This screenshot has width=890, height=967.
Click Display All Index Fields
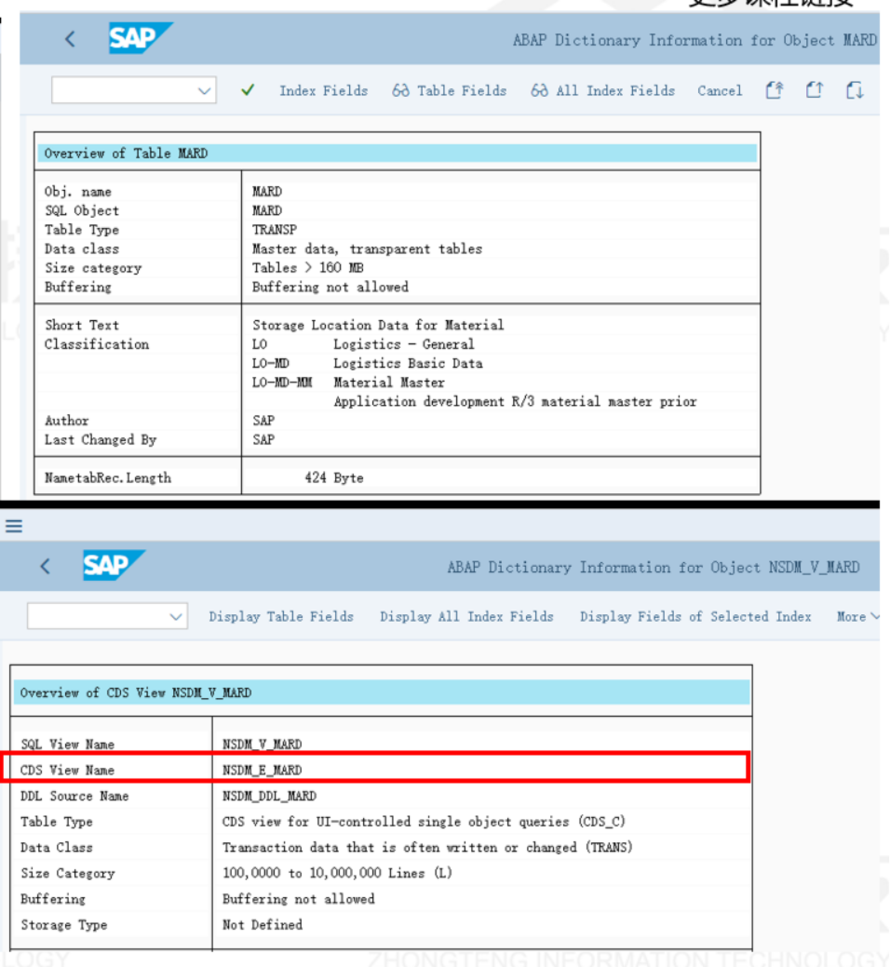click(x=466, y=617)
